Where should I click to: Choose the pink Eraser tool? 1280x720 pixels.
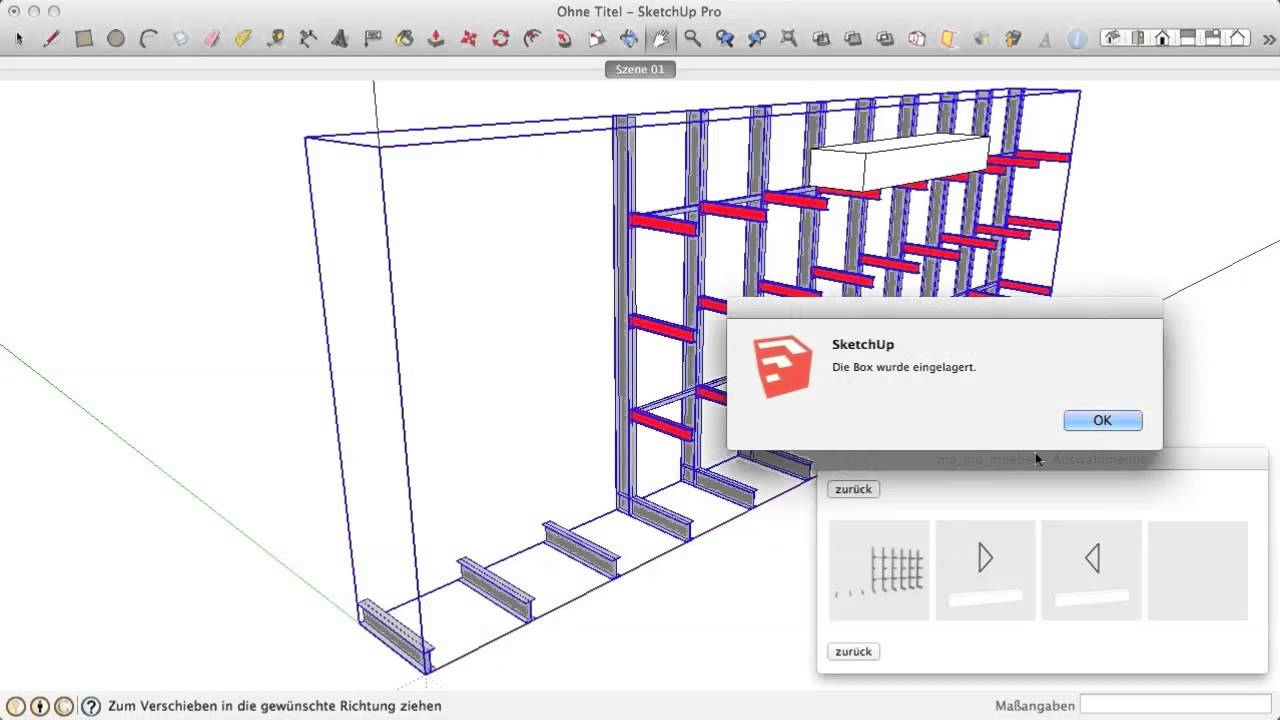click(212, 39)
